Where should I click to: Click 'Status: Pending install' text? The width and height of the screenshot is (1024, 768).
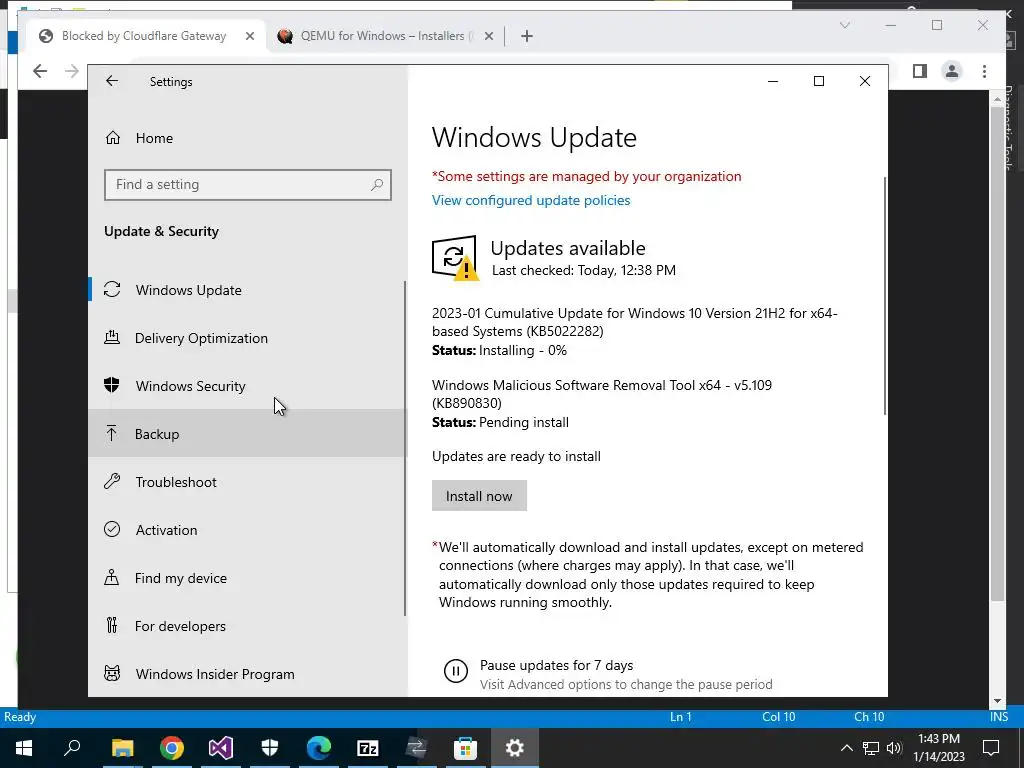point(500,423)
